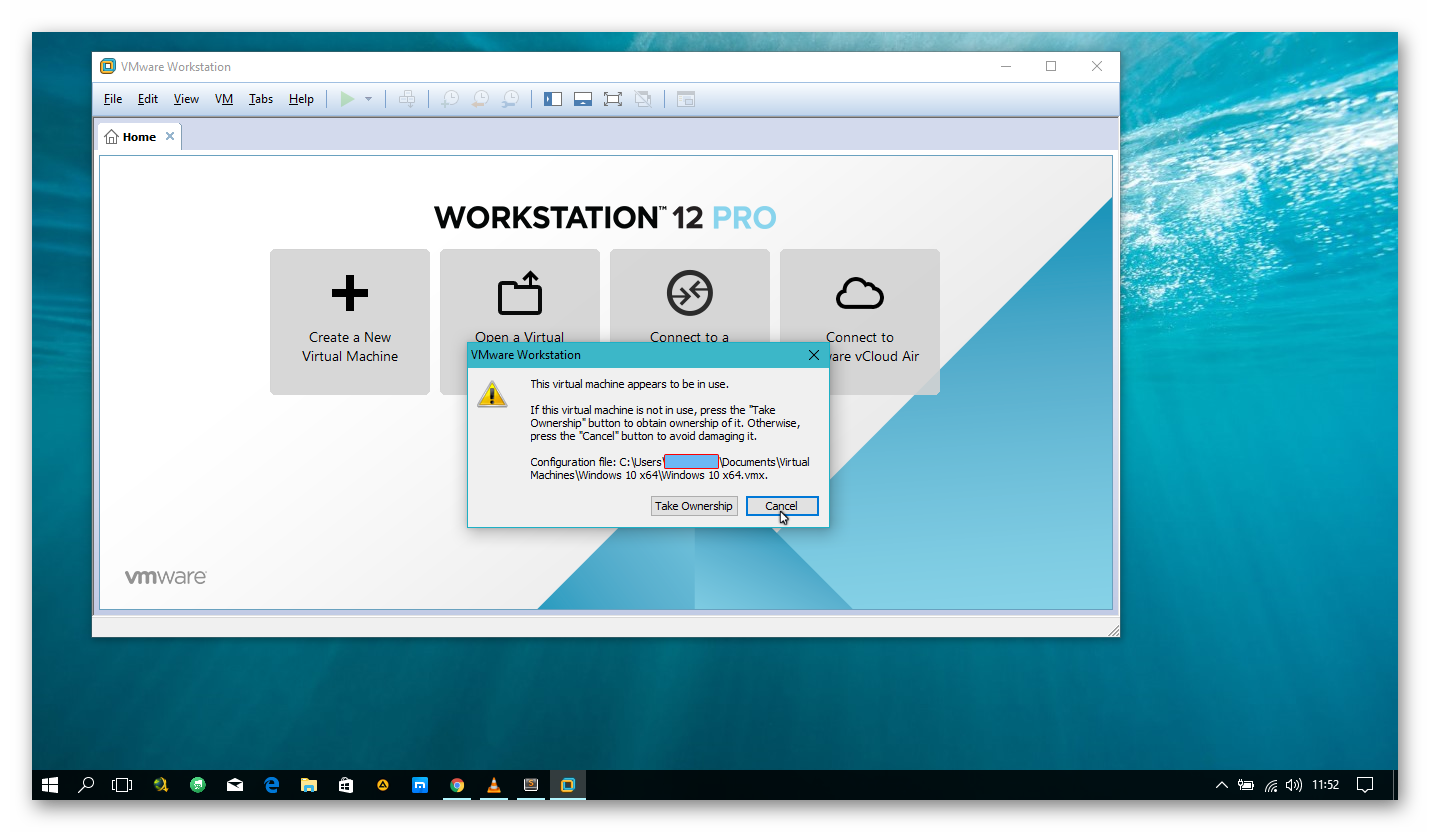This screenshot has height=832, width=1430.
Task: Click the Take Ownership button
Action: tap(694, 506)
